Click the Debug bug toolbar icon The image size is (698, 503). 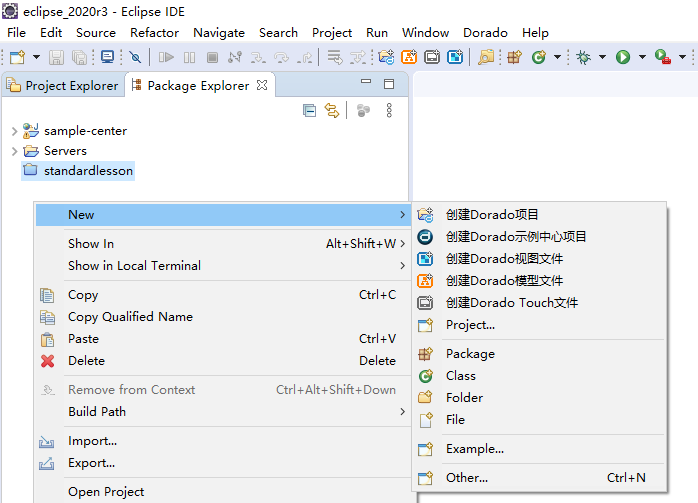pos(583,57)
